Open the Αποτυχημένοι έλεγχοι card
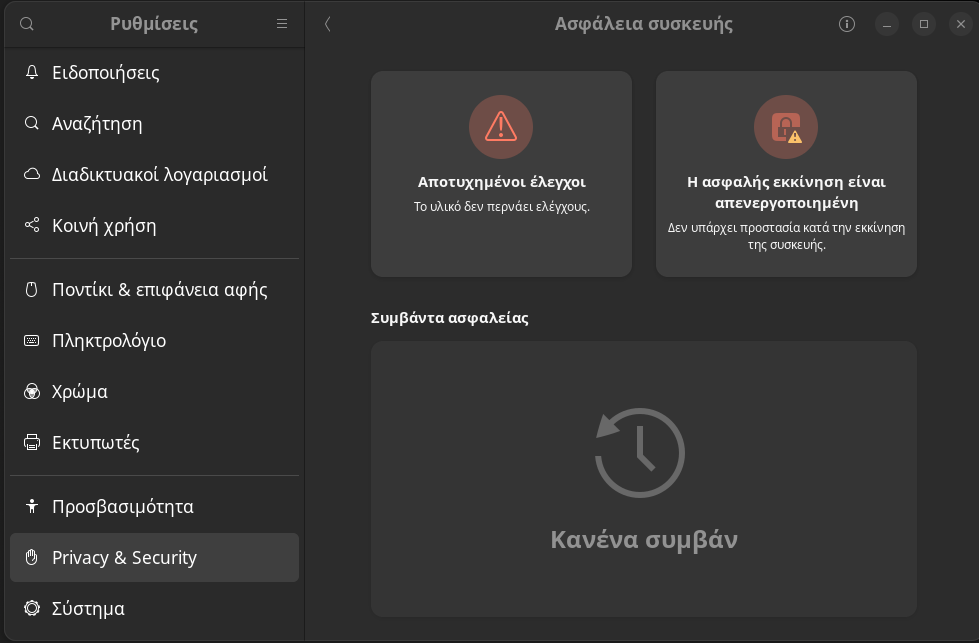This screenshot has height=643, width=979. 501,174
